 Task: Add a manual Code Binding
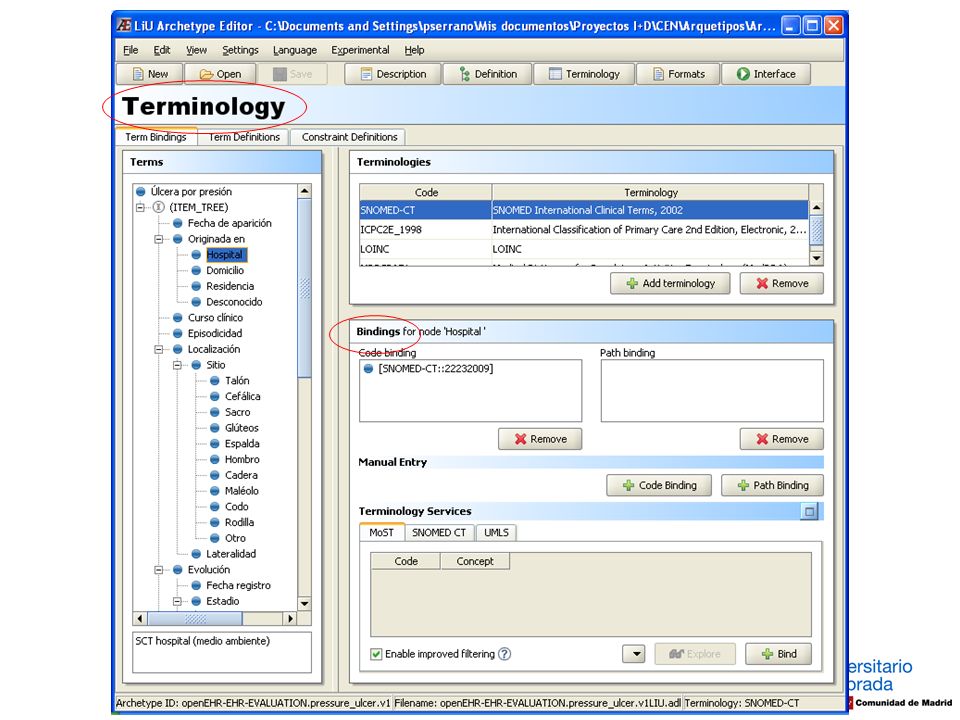click(659, 486)
